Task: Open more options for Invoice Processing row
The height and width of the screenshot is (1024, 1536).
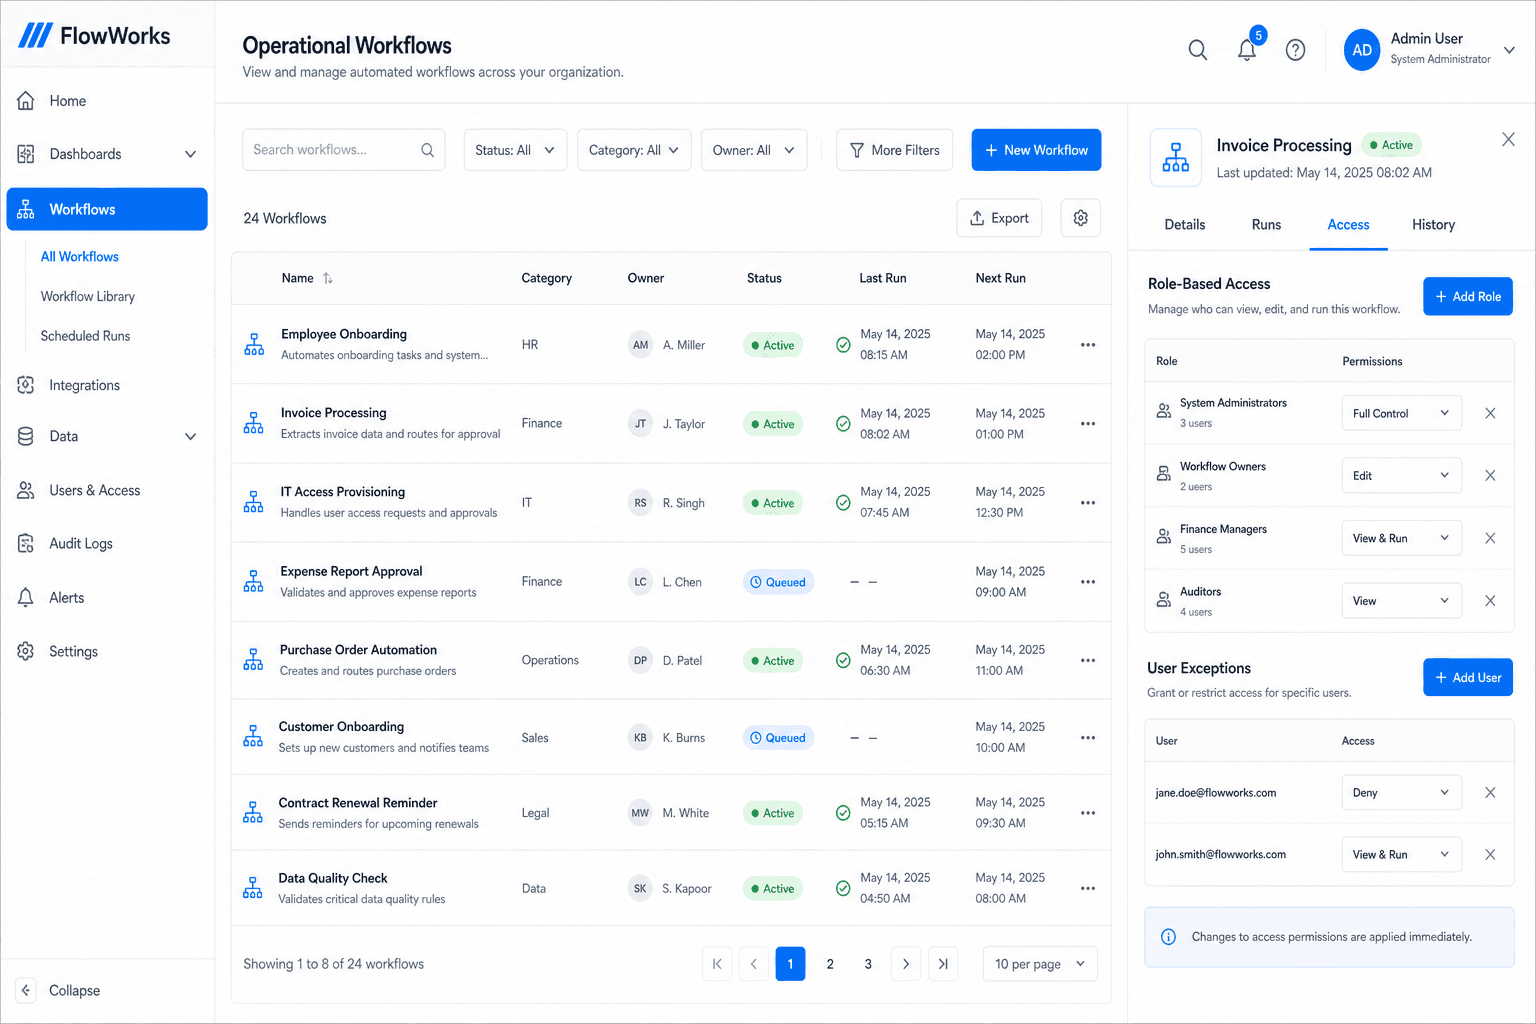Action: [x=1088, y=424]
